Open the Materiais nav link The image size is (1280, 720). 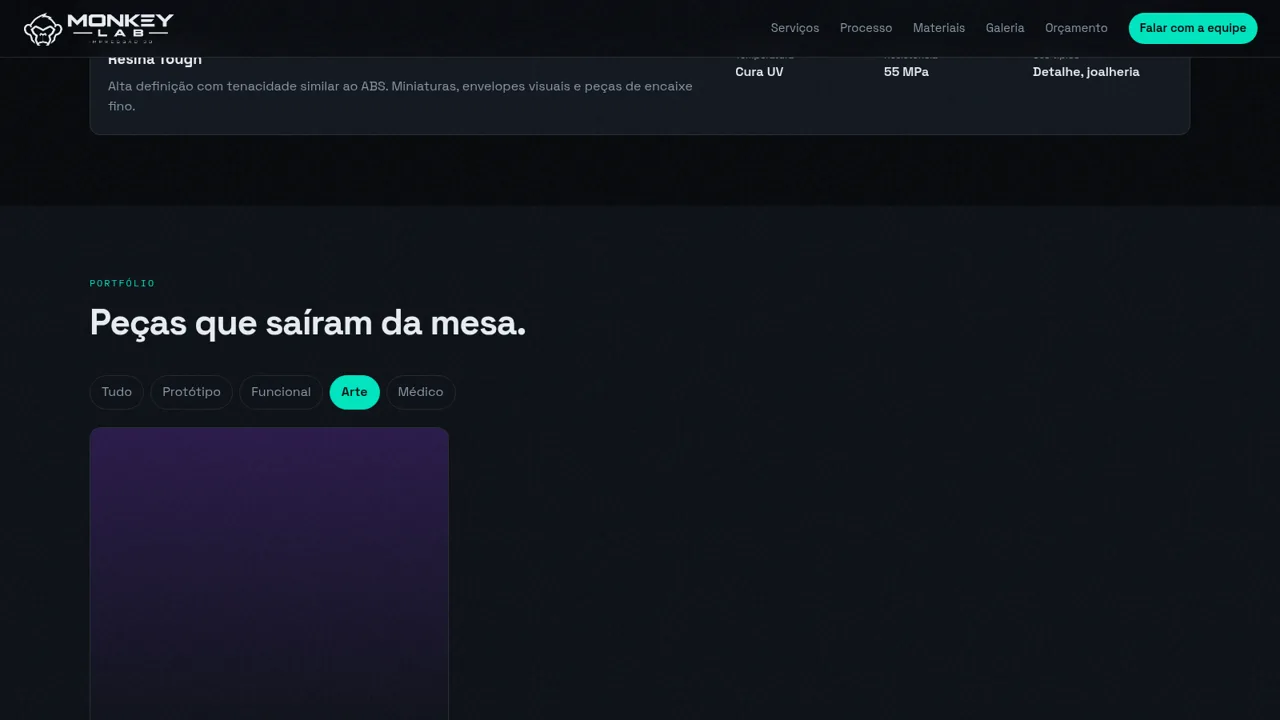939,28
